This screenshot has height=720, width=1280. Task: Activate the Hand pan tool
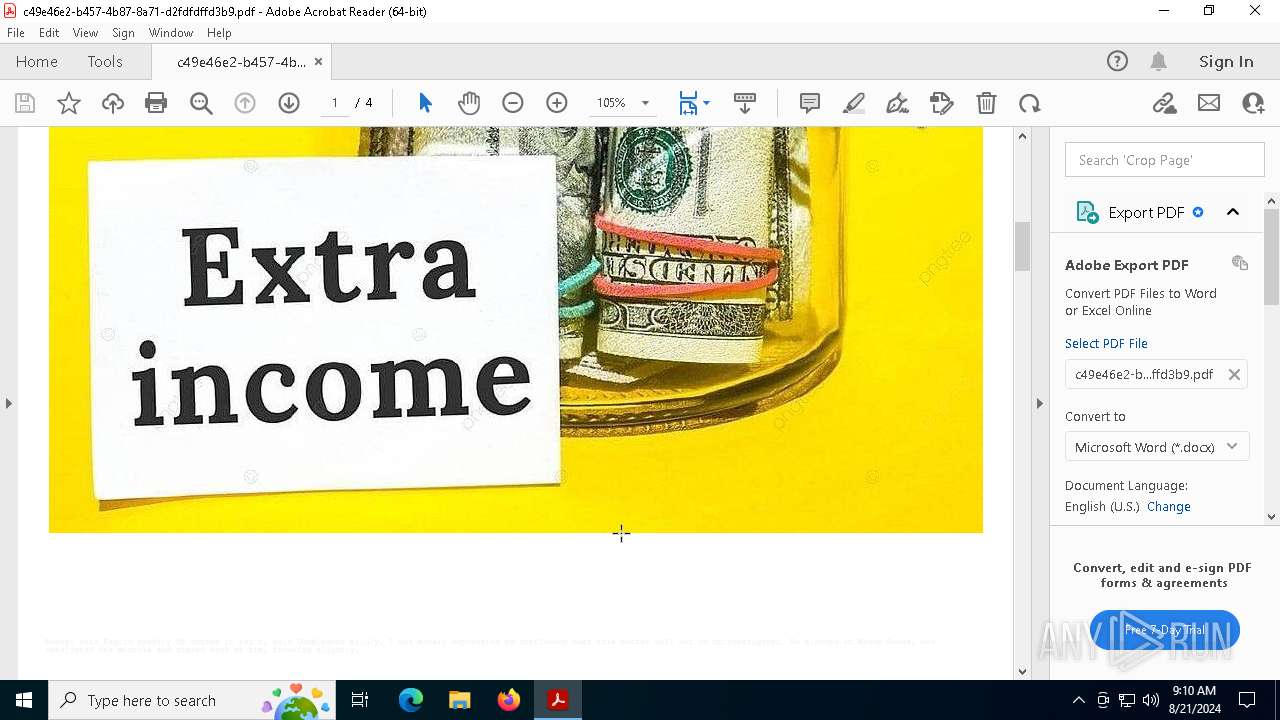coord(469,103)
